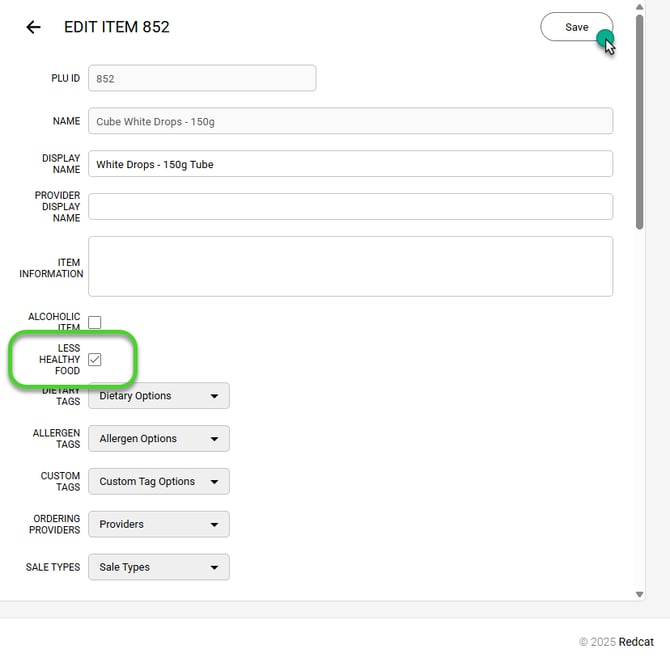Open the Sale Types dropdown
Screen dimensions: 670x666
pyautogui.click(x=159, y=567)
